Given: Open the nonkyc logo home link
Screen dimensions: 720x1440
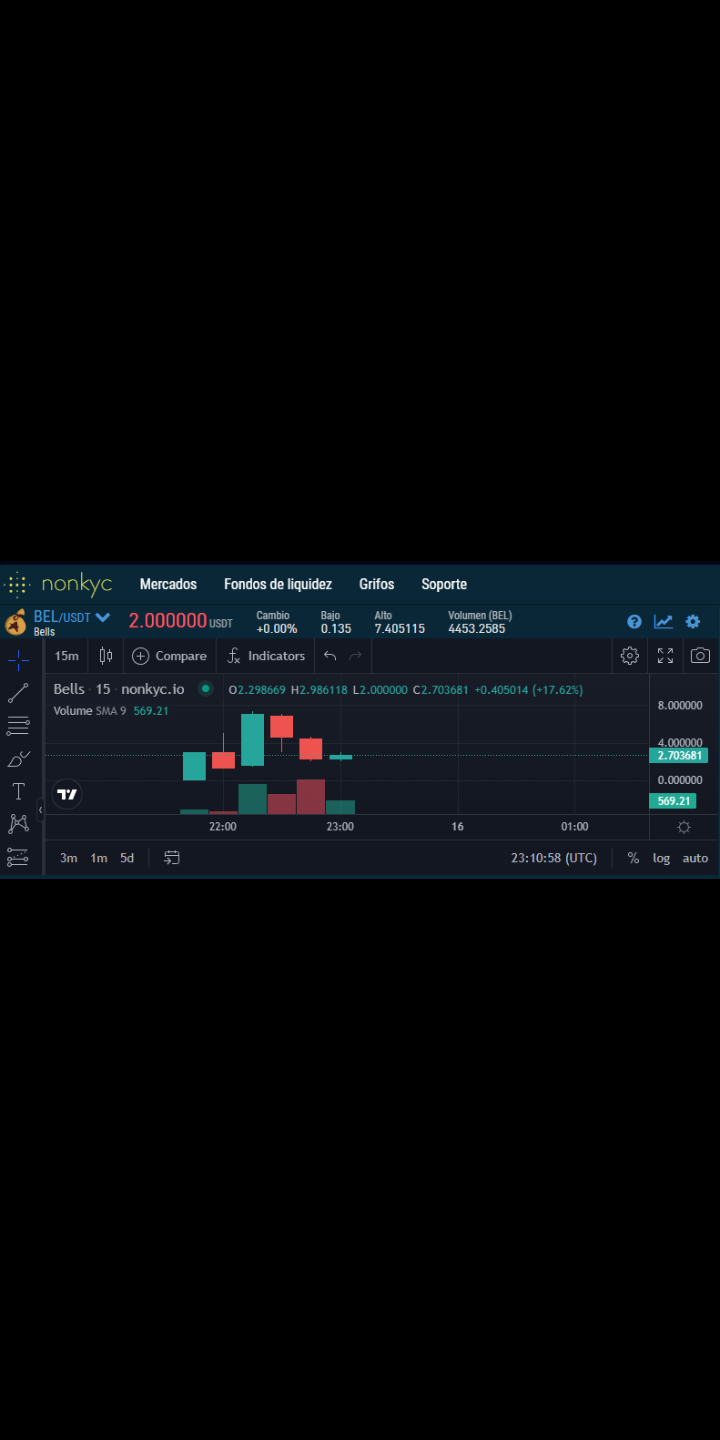Looking at the screenshot, I should tap(59, 584).
